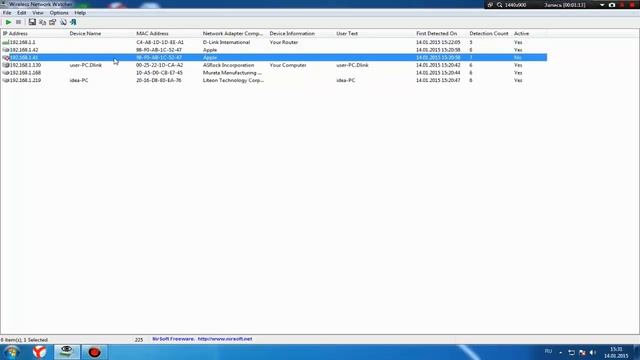Open the File menu
Viewport: 640px width, 360px height.
click(x=7, y=13)
